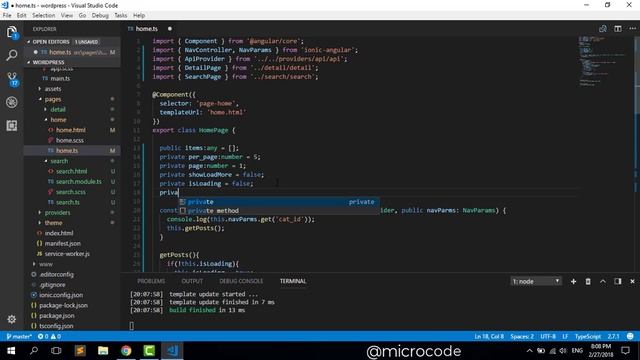640x360 pixels.
Task: Open the Selection menu
Action: point(44,15)
